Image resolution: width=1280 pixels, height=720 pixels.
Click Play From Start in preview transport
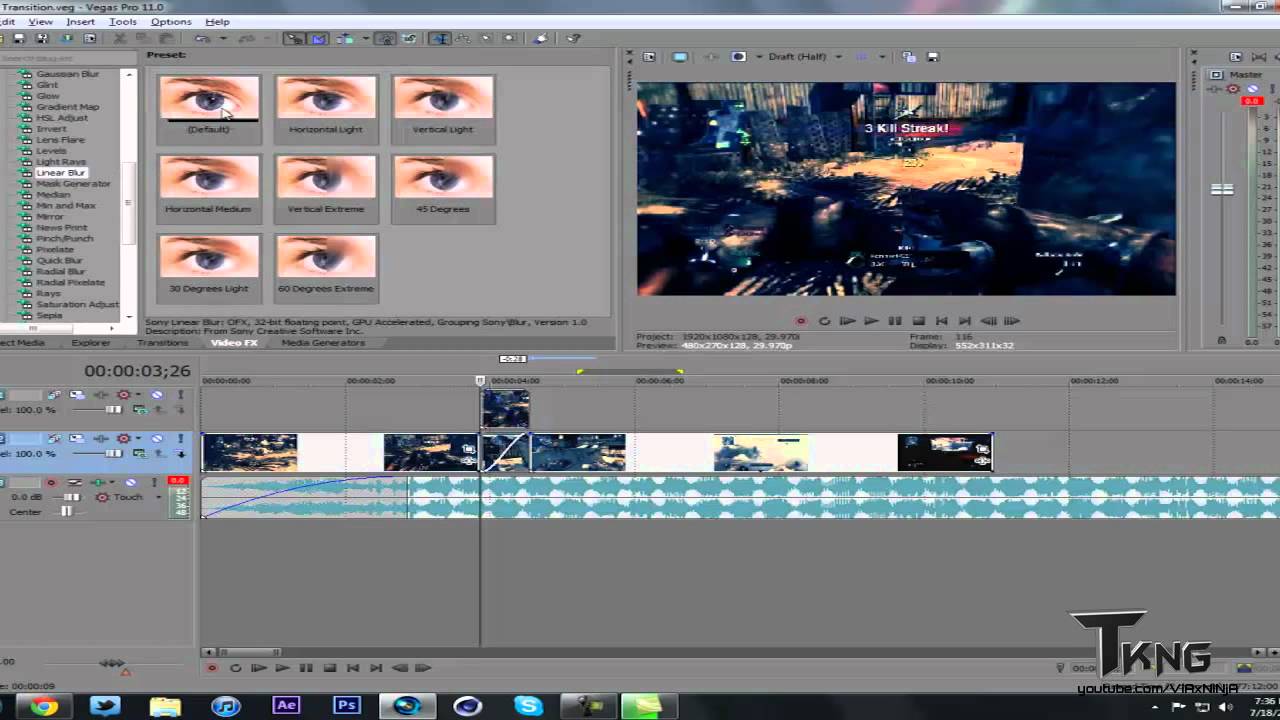point(847,321)
